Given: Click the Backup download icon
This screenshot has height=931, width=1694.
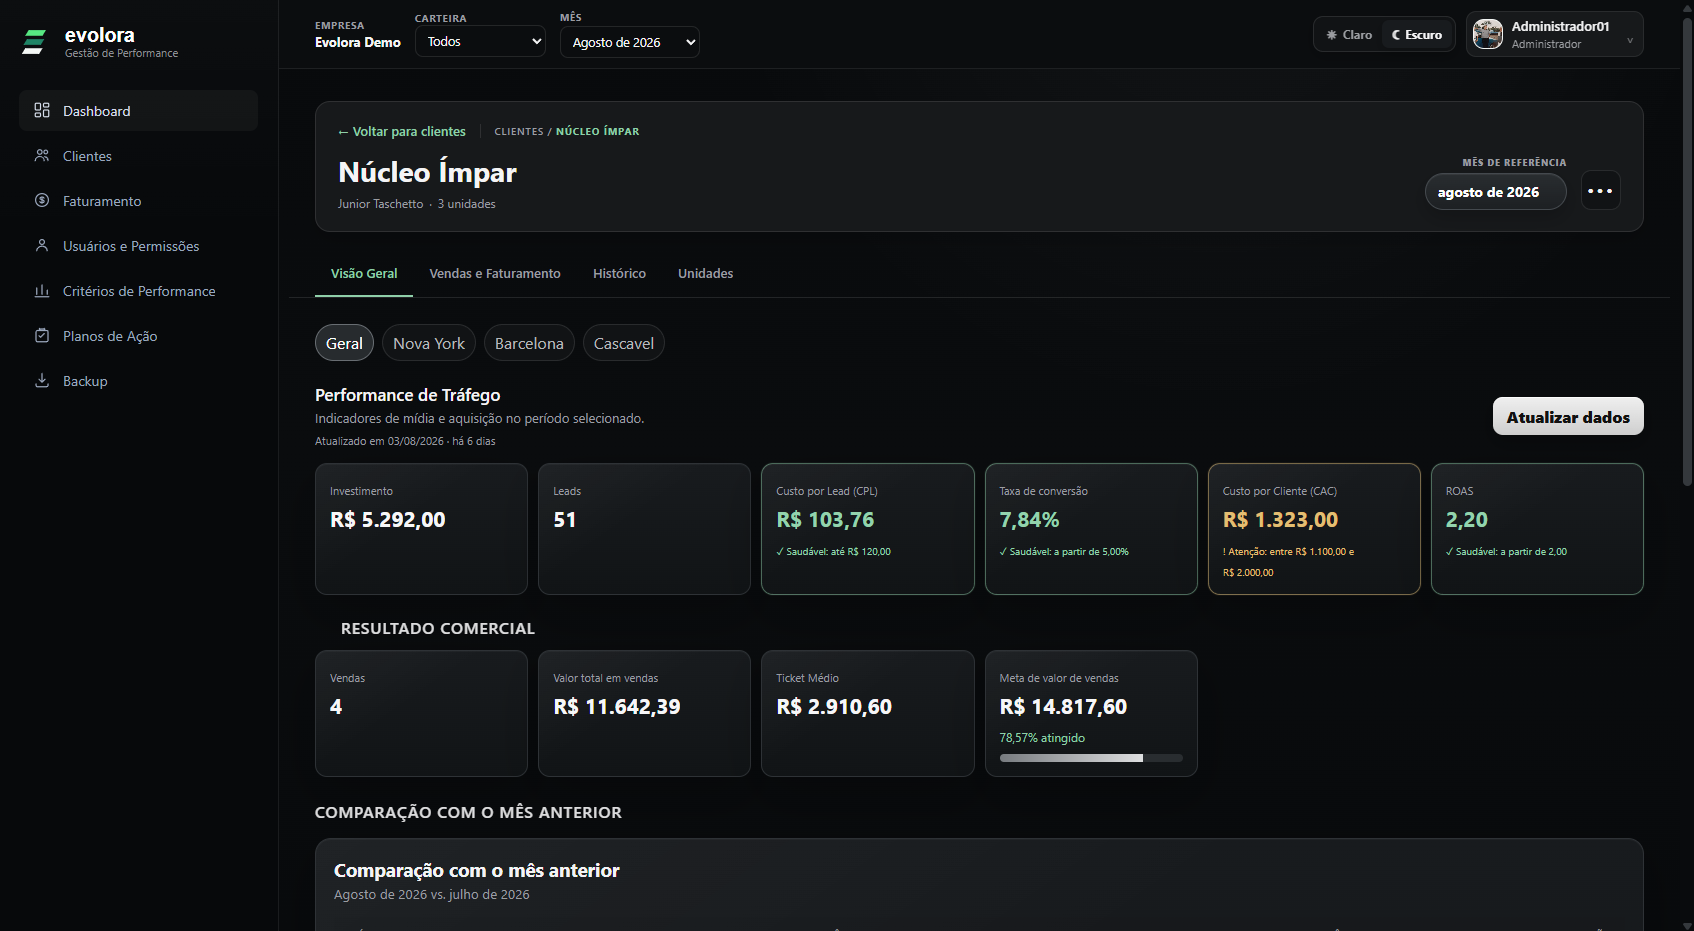Looking at the screenshot, I should tap(42, 380).
